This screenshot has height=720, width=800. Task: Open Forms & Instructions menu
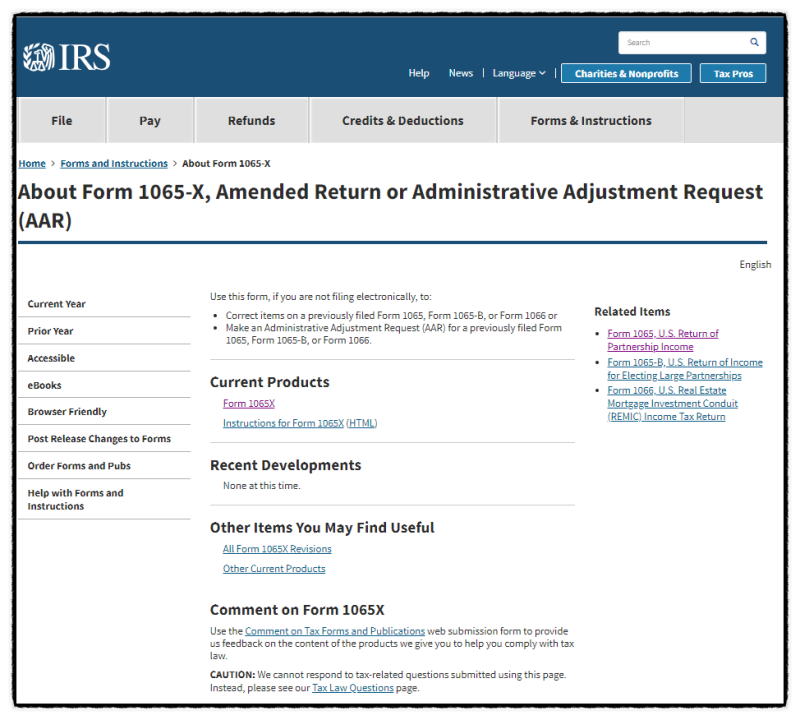point(591,121)
